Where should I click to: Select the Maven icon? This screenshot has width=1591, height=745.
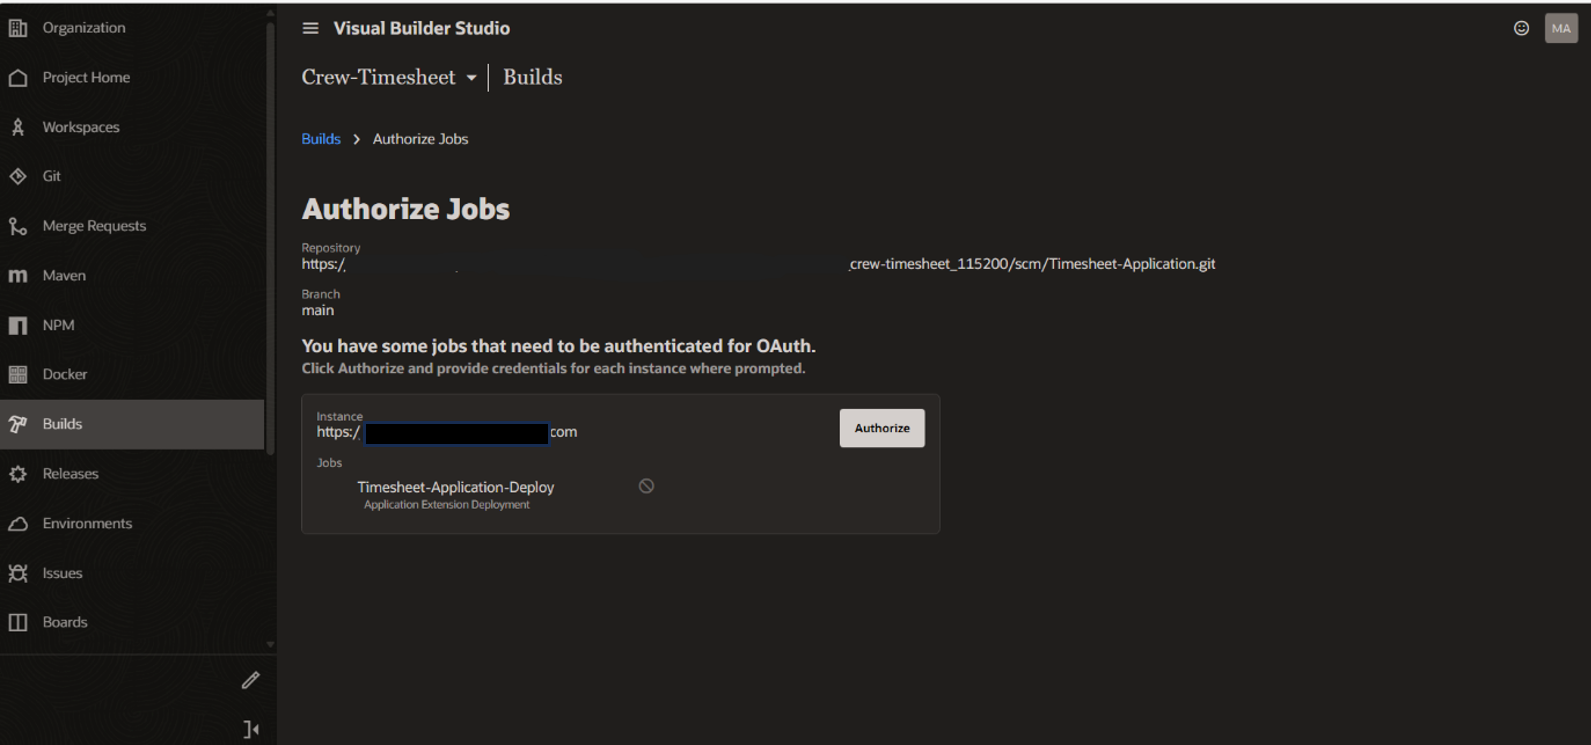[18, 276]
